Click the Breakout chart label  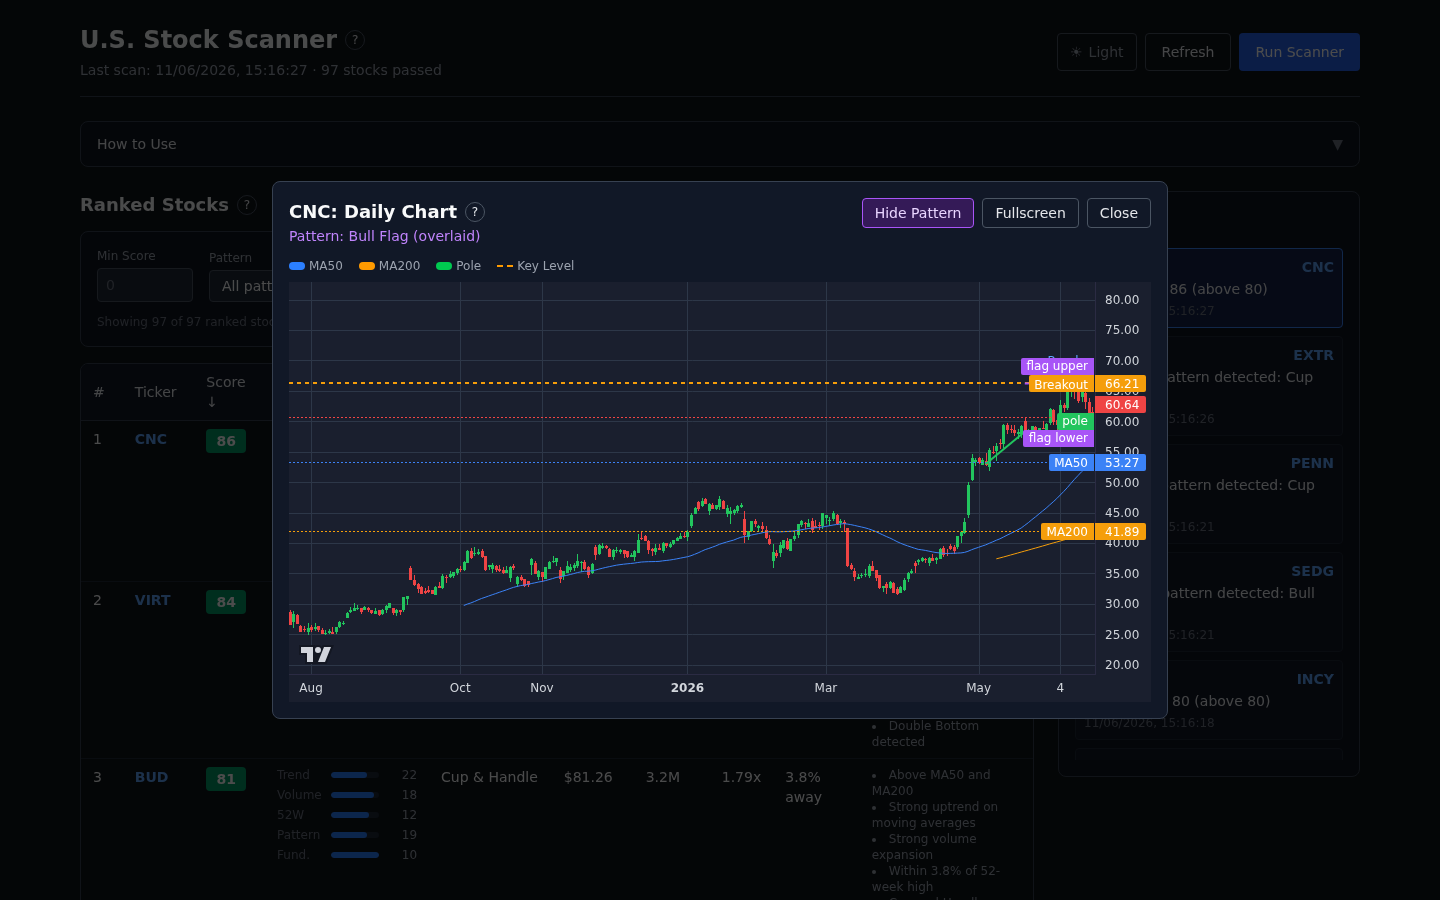[x=1061, y=384]
